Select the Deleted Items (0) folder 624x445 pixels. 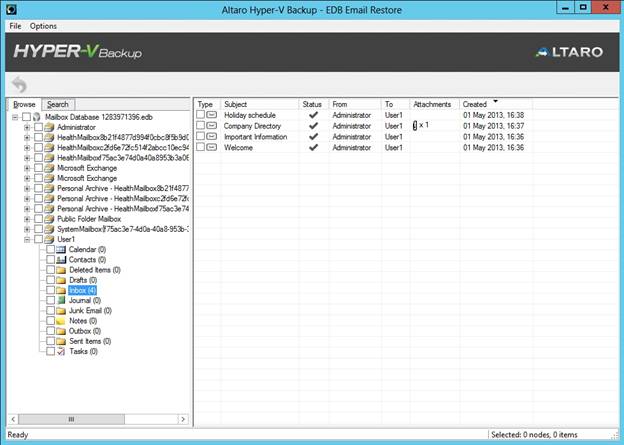(95, 270)
